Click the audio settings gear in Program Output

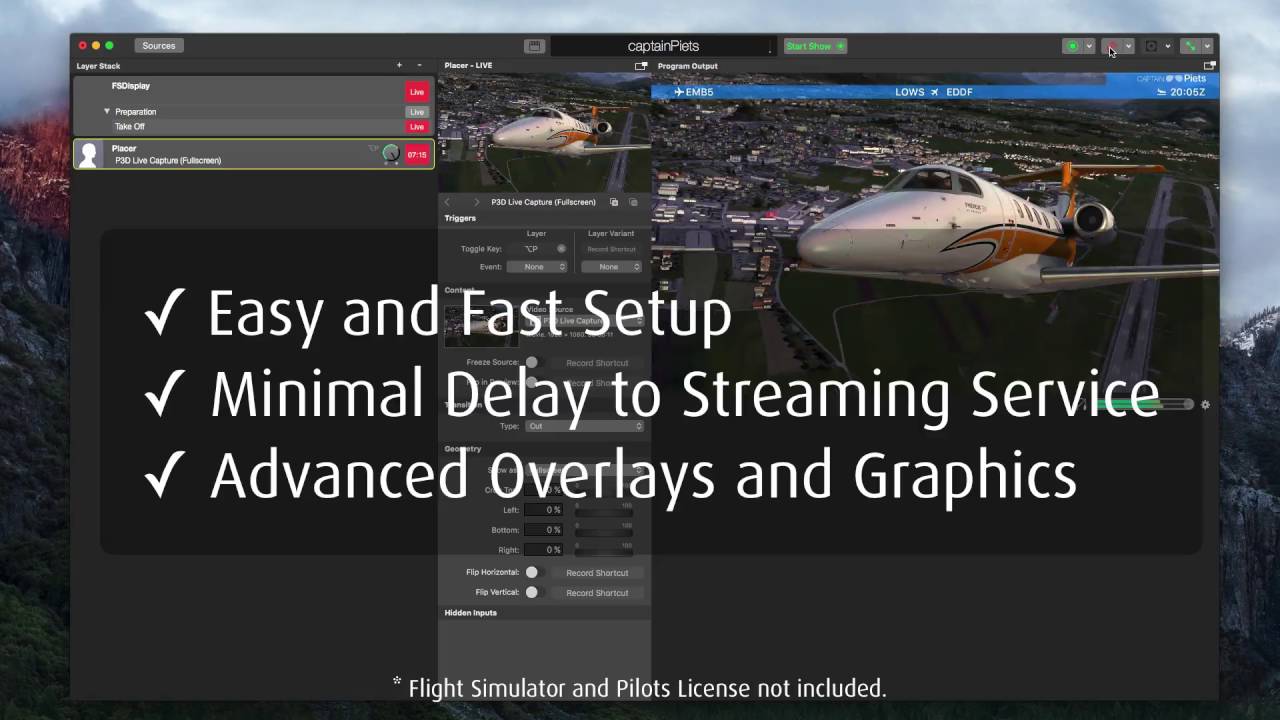(1205, 404)
